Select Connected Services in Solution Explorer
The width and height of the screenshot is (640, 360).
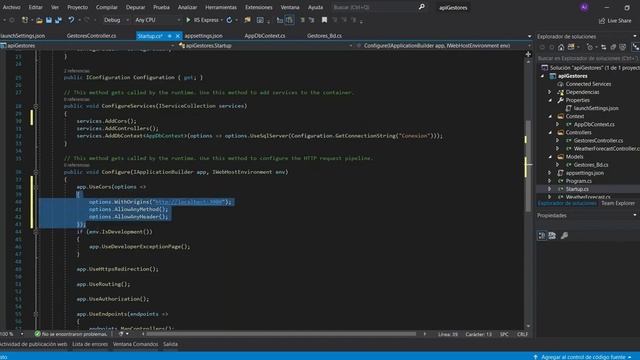pos(588,84)
